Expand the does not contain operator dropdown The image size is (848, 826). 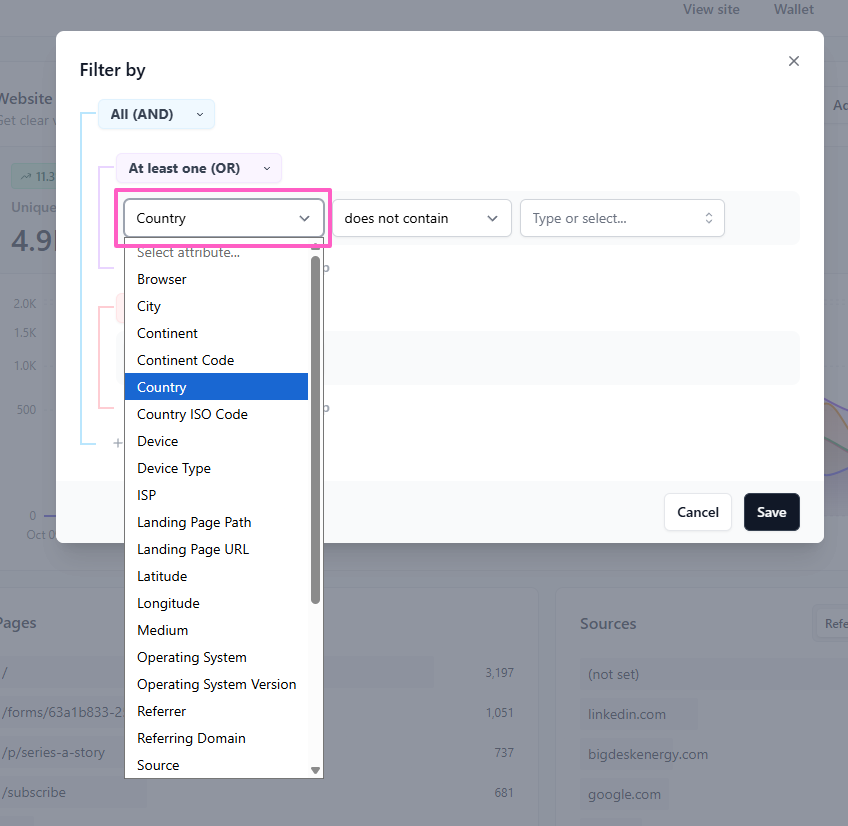[x=421, y=218]
